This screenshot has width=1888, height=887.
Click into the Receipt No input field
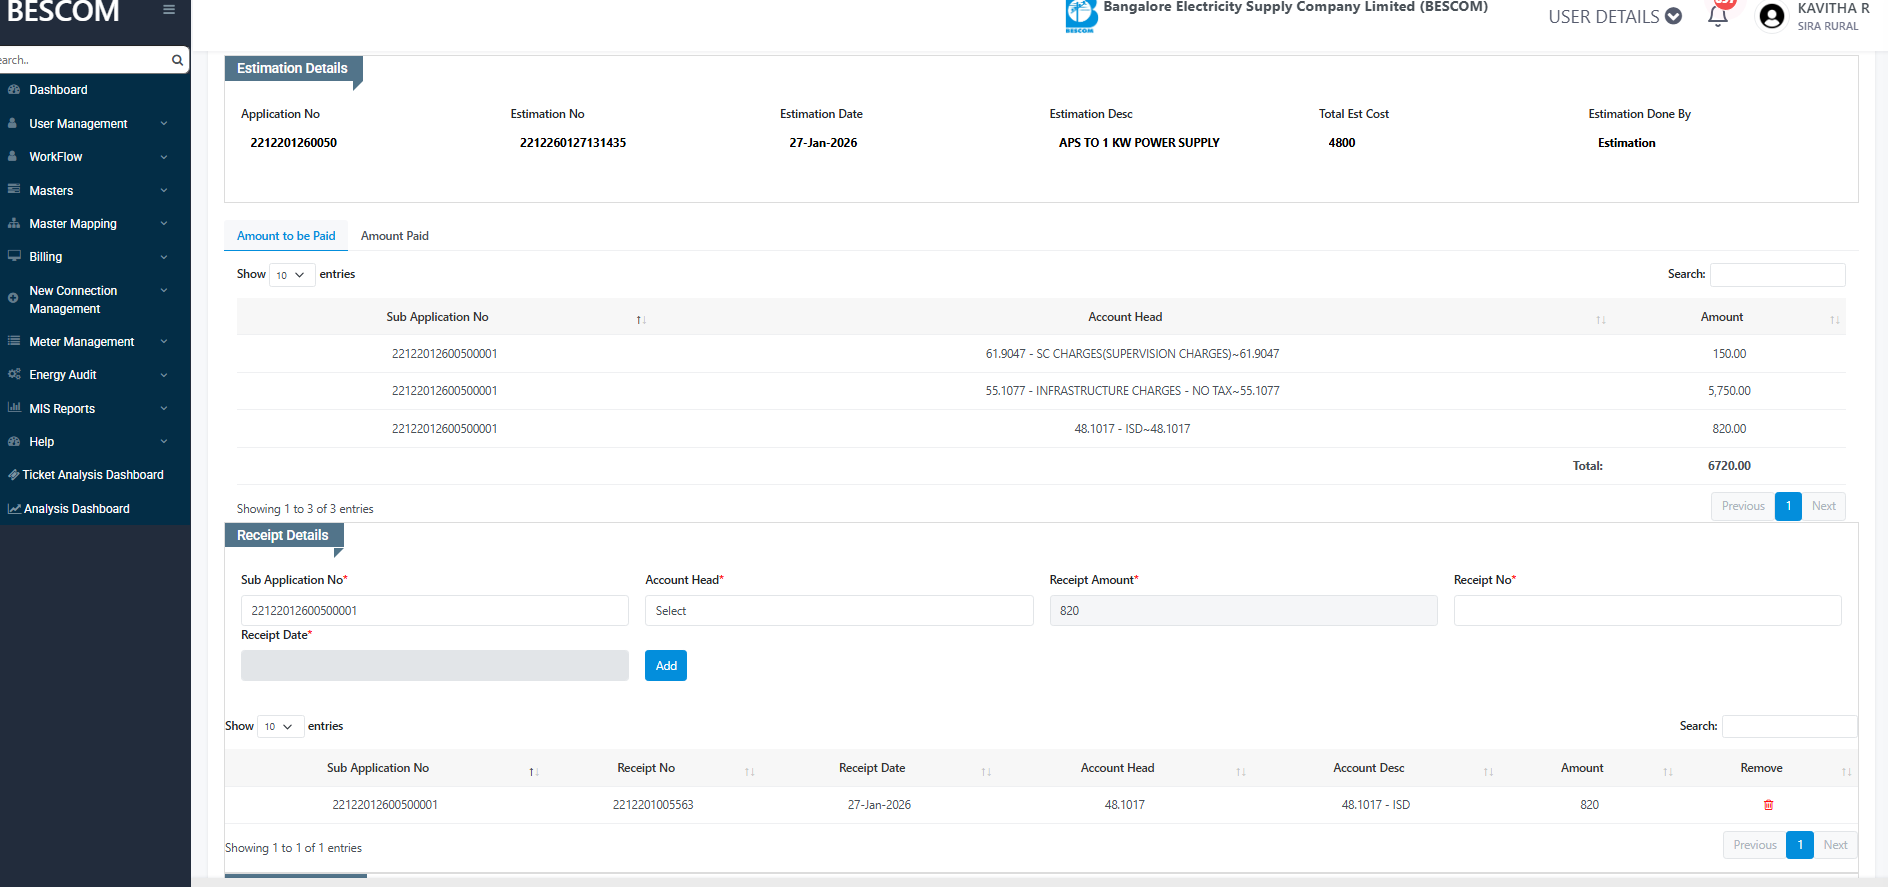point(1646,611)
